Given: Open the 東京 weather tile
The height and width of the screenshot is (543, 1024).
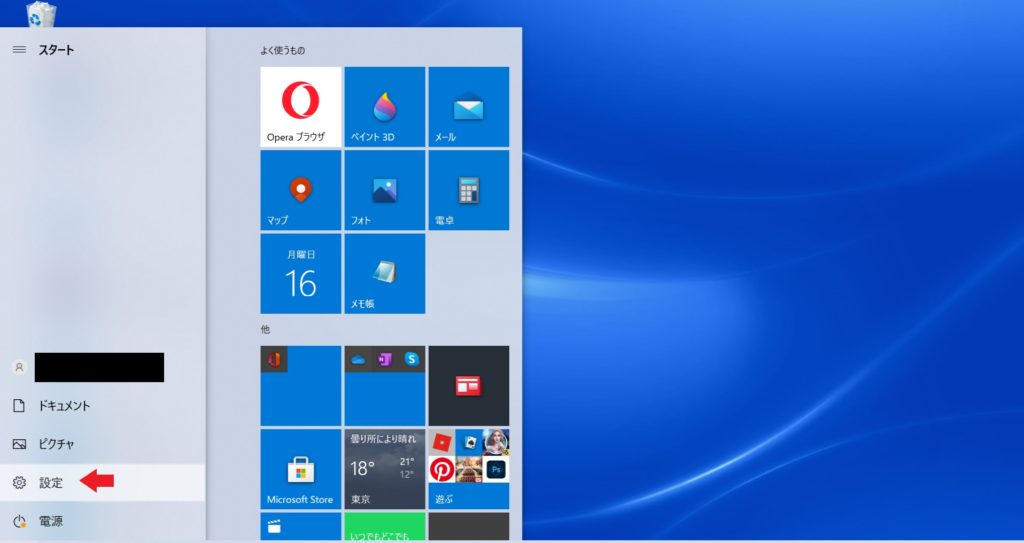Looking at the screenshot, I should click(385, 469).
